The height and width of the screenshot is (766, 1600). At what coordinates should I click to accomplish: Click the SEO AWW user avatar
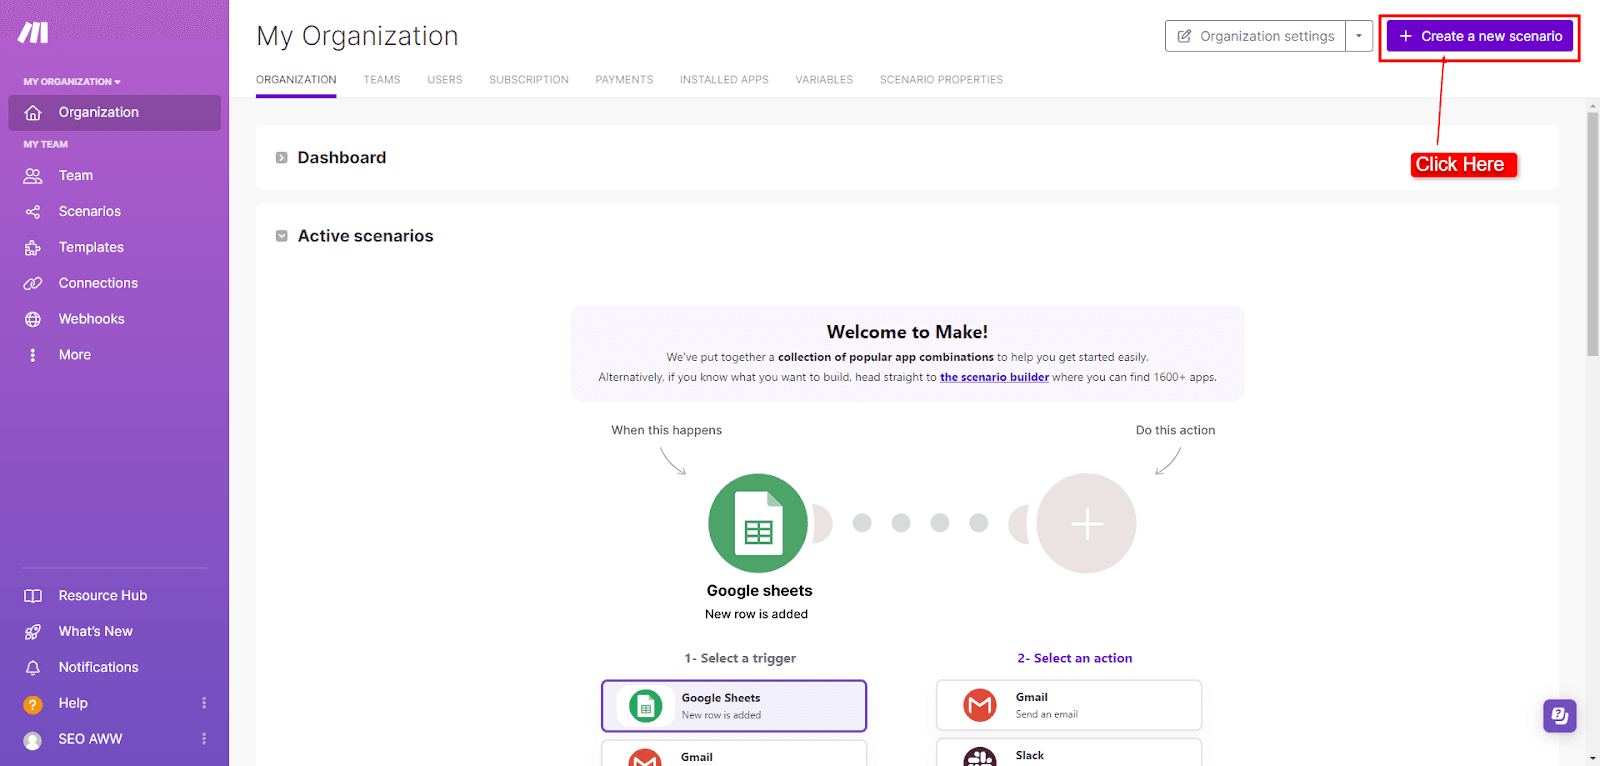click(x=33, y=741)
